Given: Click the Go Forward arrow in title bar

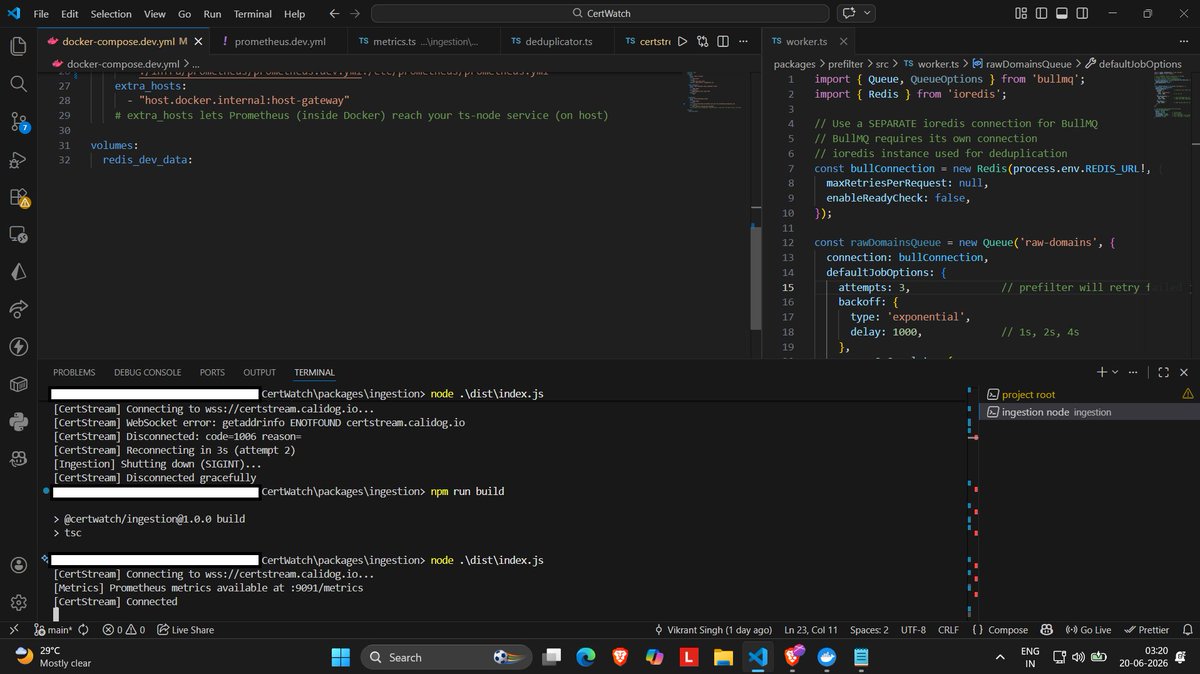Looking at the screenshot, I should [355, 14].
